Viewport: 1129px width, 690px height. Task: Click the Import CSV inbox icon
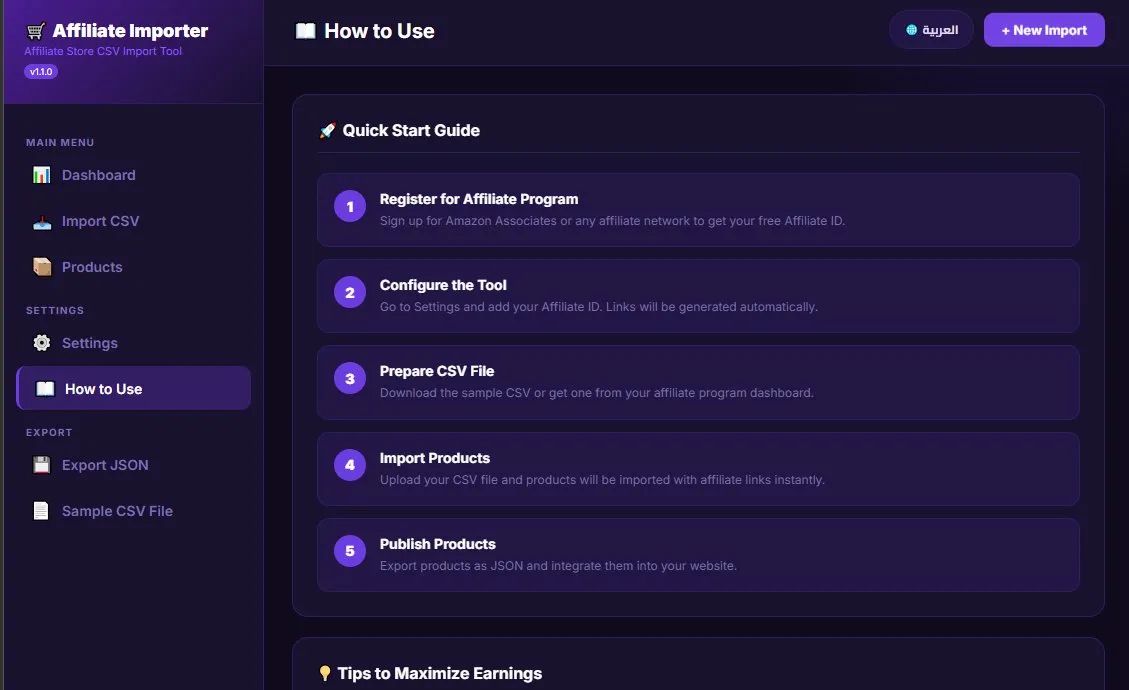pyautogui.click(x=41, y=221)
